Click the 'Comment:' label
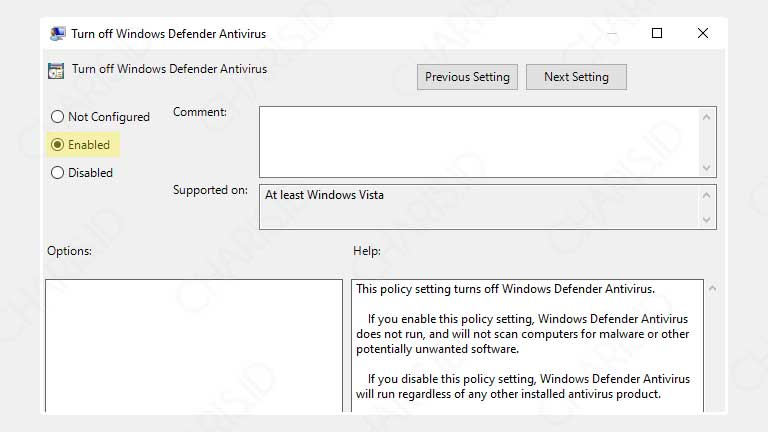 coord(200,112)
